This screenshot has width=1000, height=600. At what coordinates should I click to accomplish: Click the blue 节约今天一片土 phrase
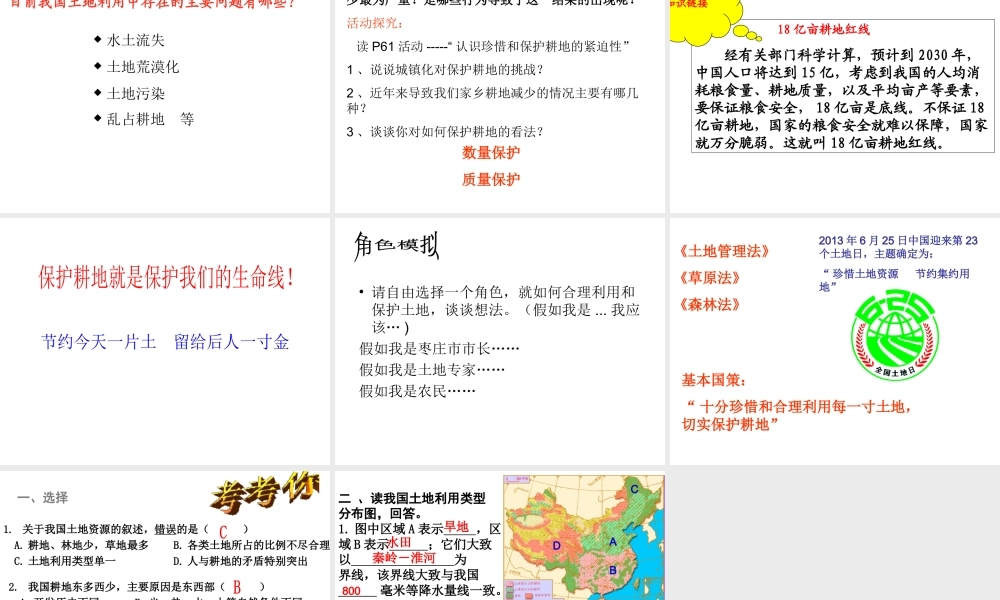[99, 342]
